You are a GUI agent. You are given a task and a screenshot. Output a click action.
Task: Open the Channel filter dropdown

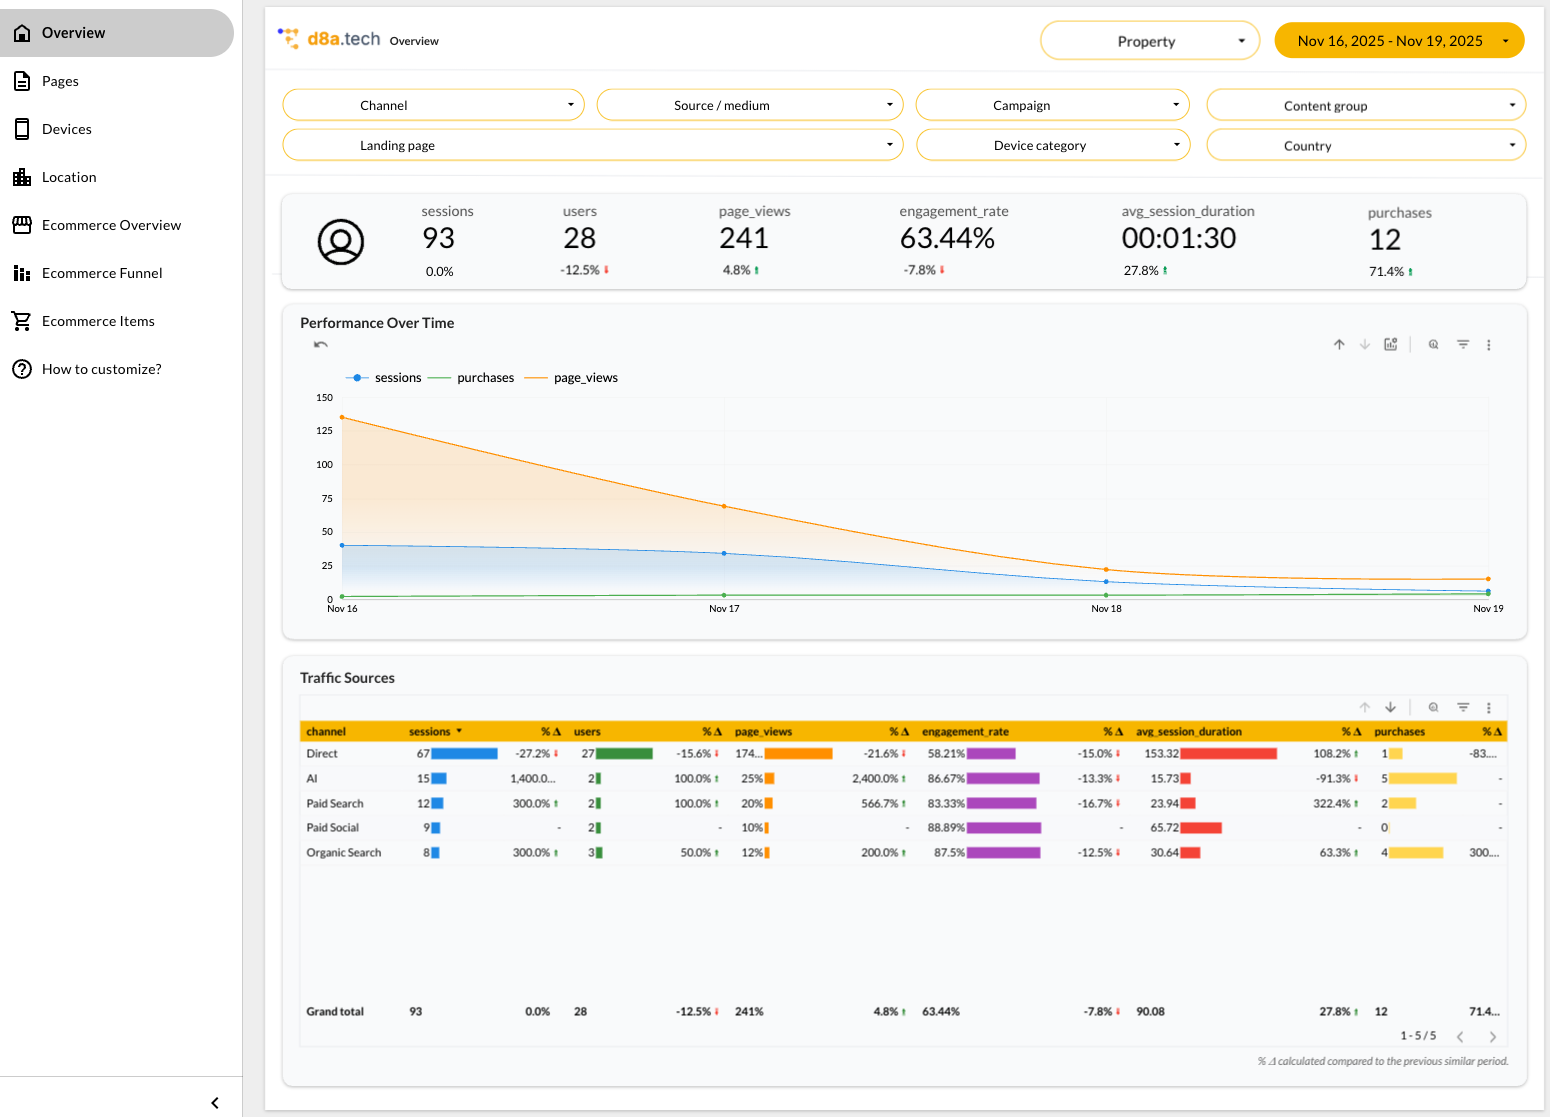point(433,105)
